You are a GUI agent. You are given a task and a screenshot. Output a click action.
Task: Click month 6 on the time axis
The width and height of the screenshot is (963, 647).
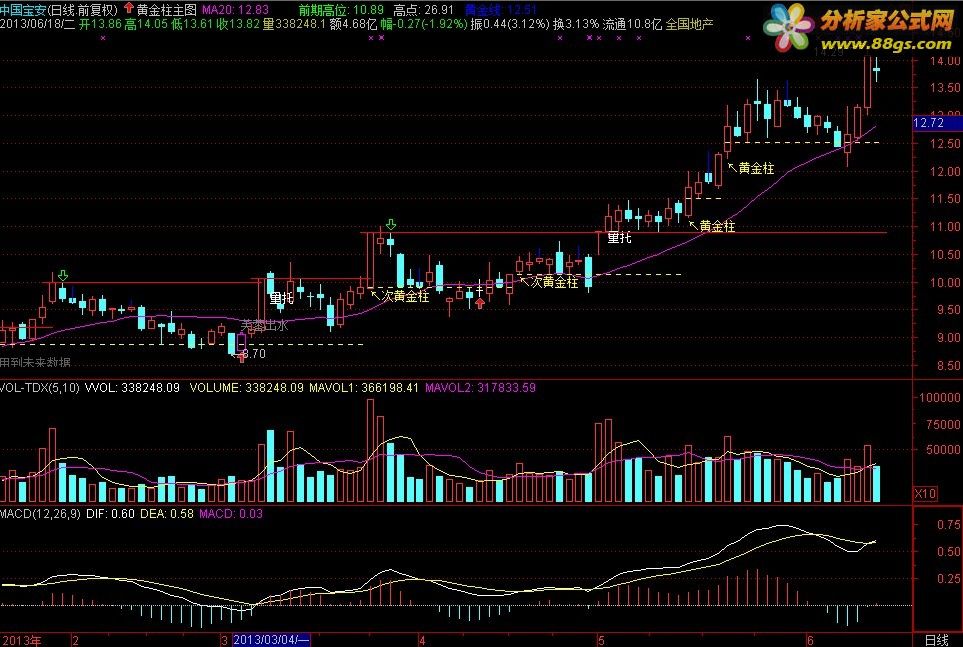pyautogui.click(x=810, y=640)
